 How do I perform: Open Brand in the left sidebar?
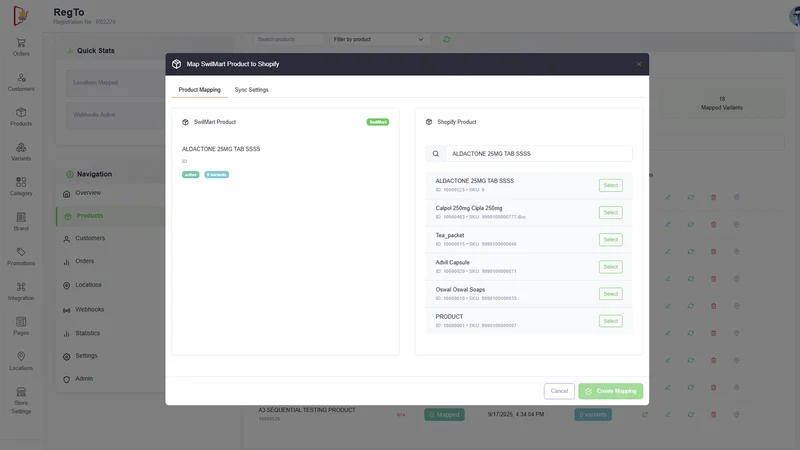coord(21,222)
